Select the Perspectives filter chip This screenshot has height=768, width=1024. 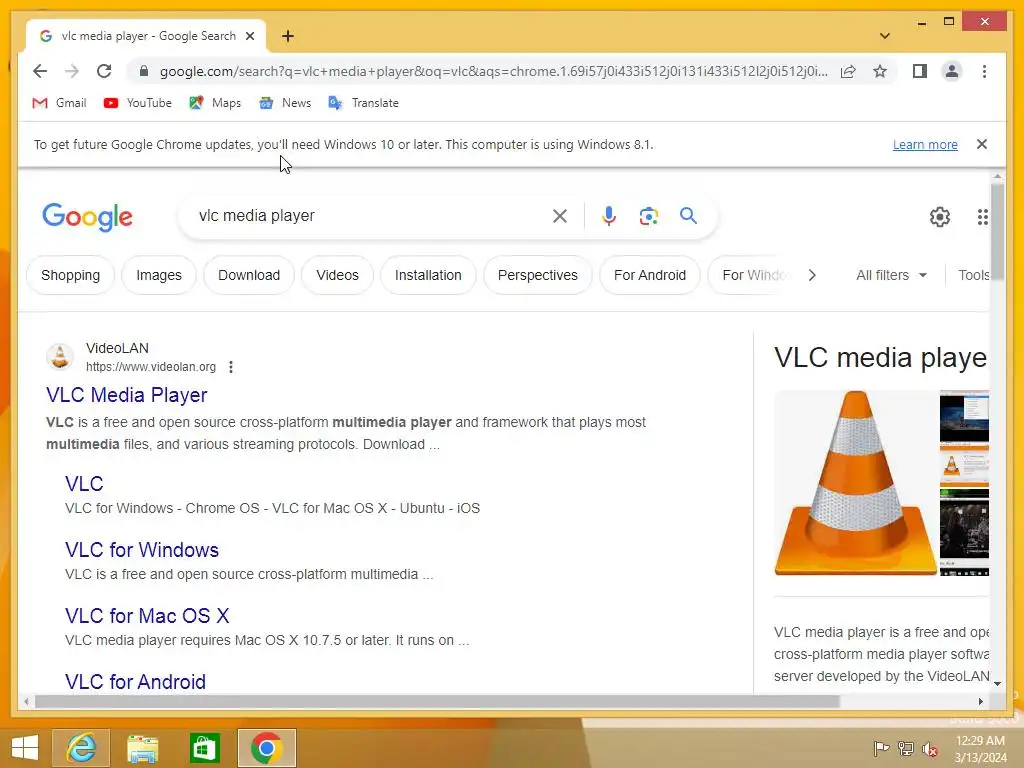[x=537, y=275]
